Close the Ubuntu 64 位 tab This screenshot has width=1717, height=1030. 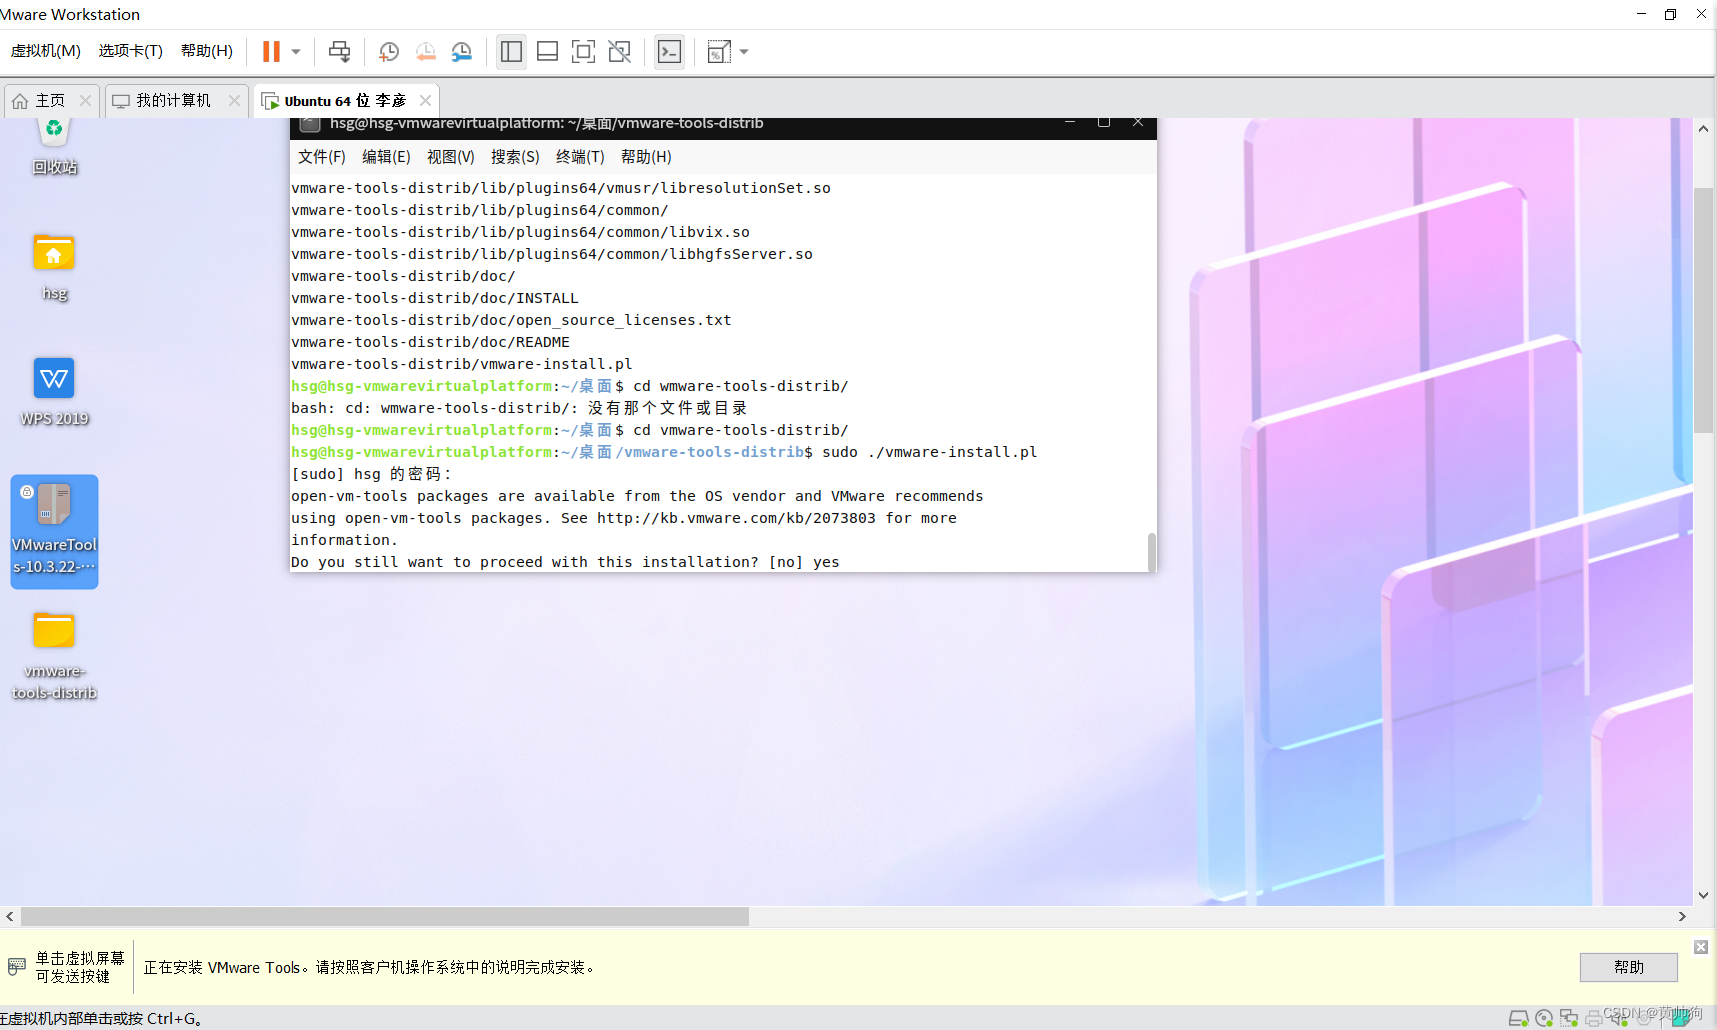425,100
